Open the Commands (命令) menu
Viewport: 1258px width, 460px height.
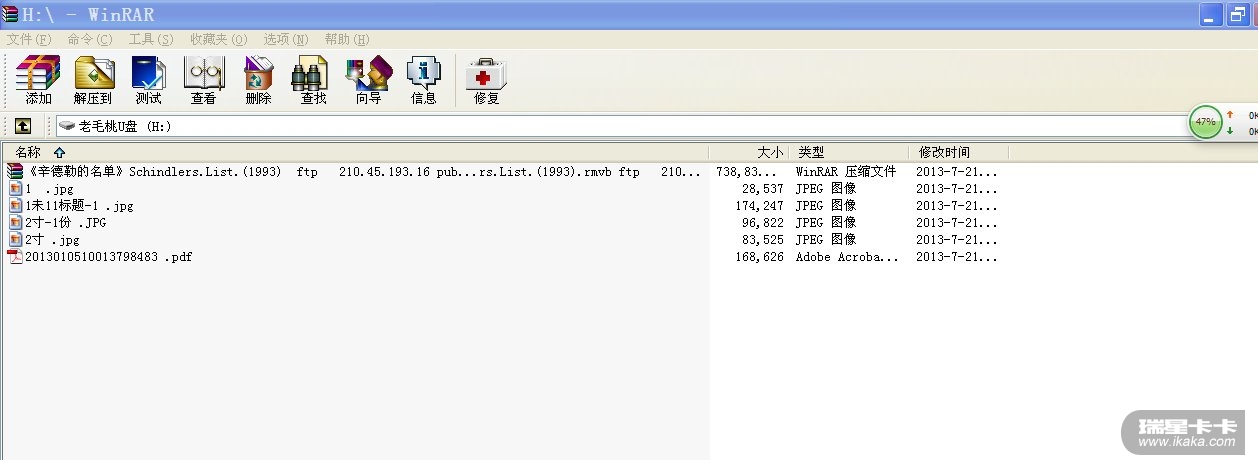pyautogui.click(x=90, y=39)
